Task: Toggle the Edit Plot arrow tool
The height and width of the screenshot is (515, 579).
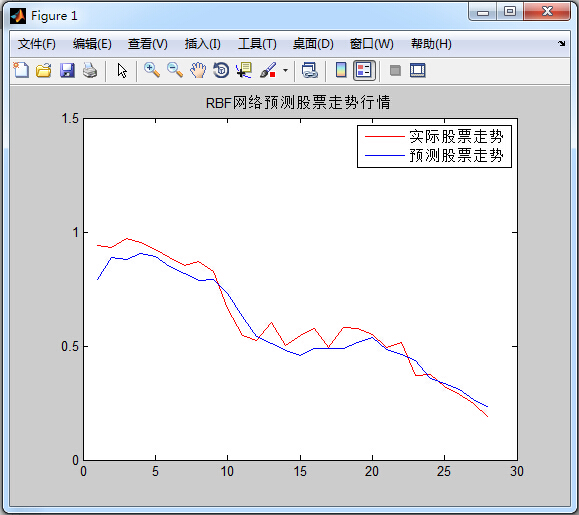Action: point(122,71)
